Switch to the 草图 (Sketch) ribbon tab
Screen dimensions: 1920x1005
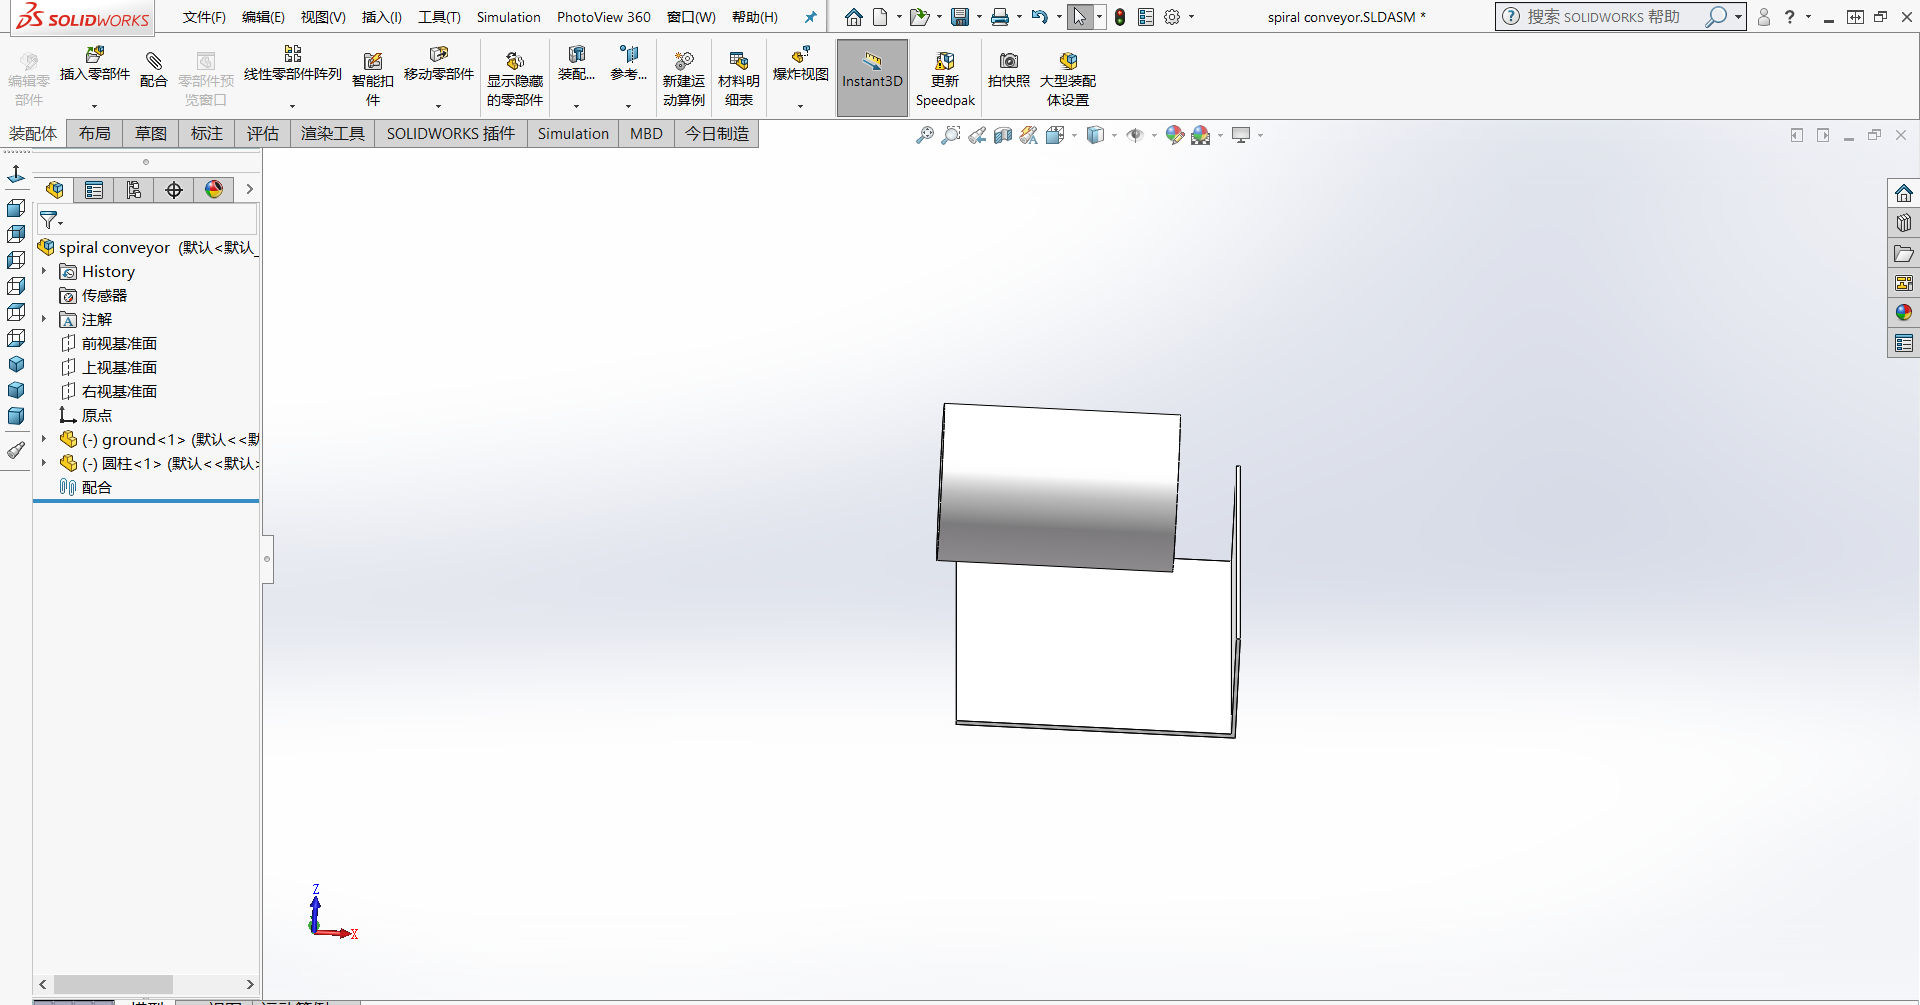click(x=151, y=134)
